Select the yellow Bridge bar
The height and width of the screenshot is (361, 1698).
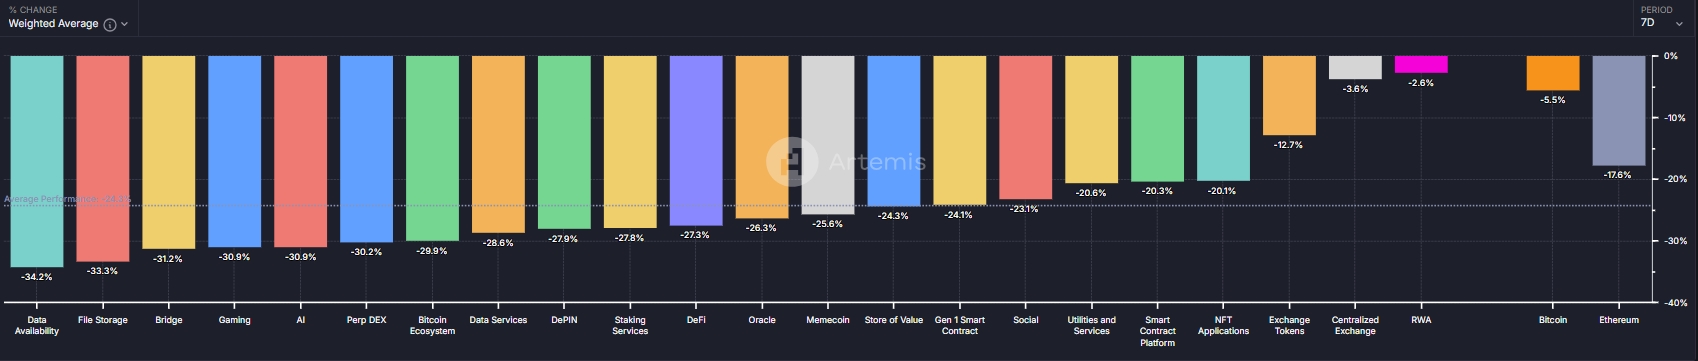point(169,152)
